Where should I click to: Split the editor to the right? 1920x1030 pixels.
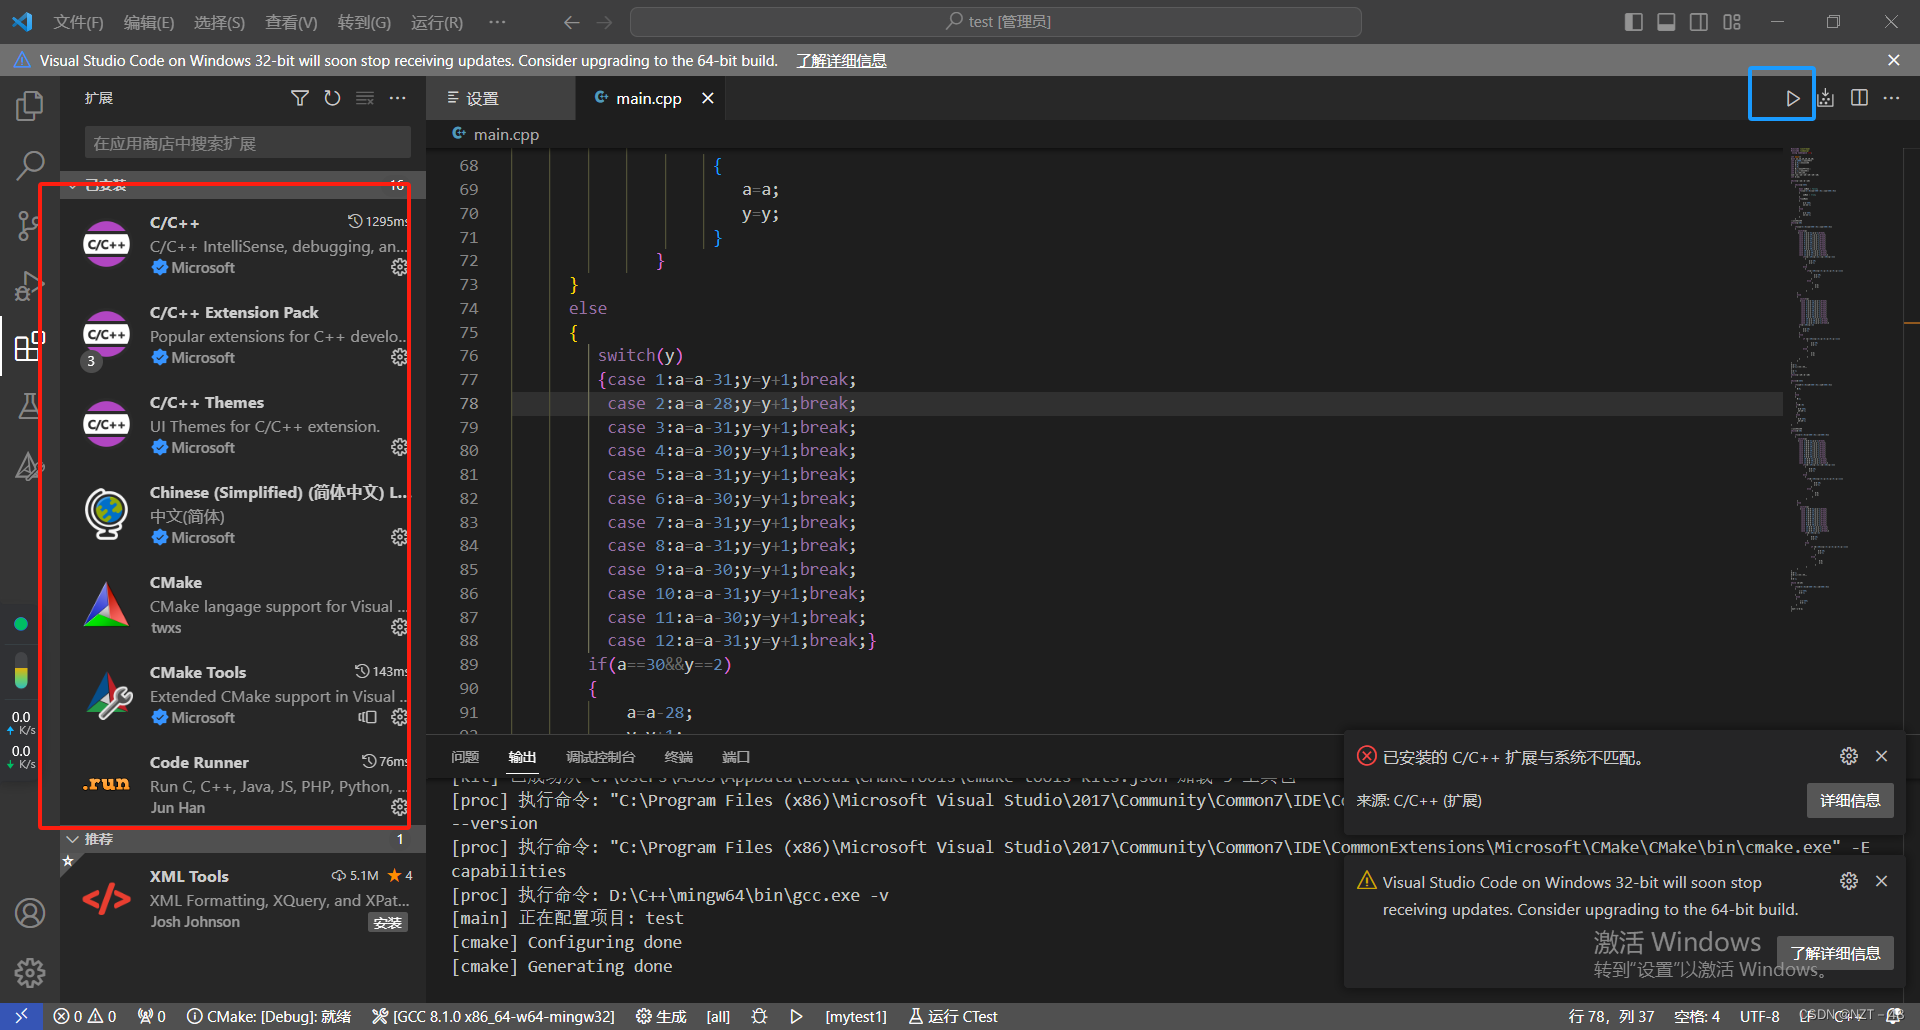coord(1859,98)
